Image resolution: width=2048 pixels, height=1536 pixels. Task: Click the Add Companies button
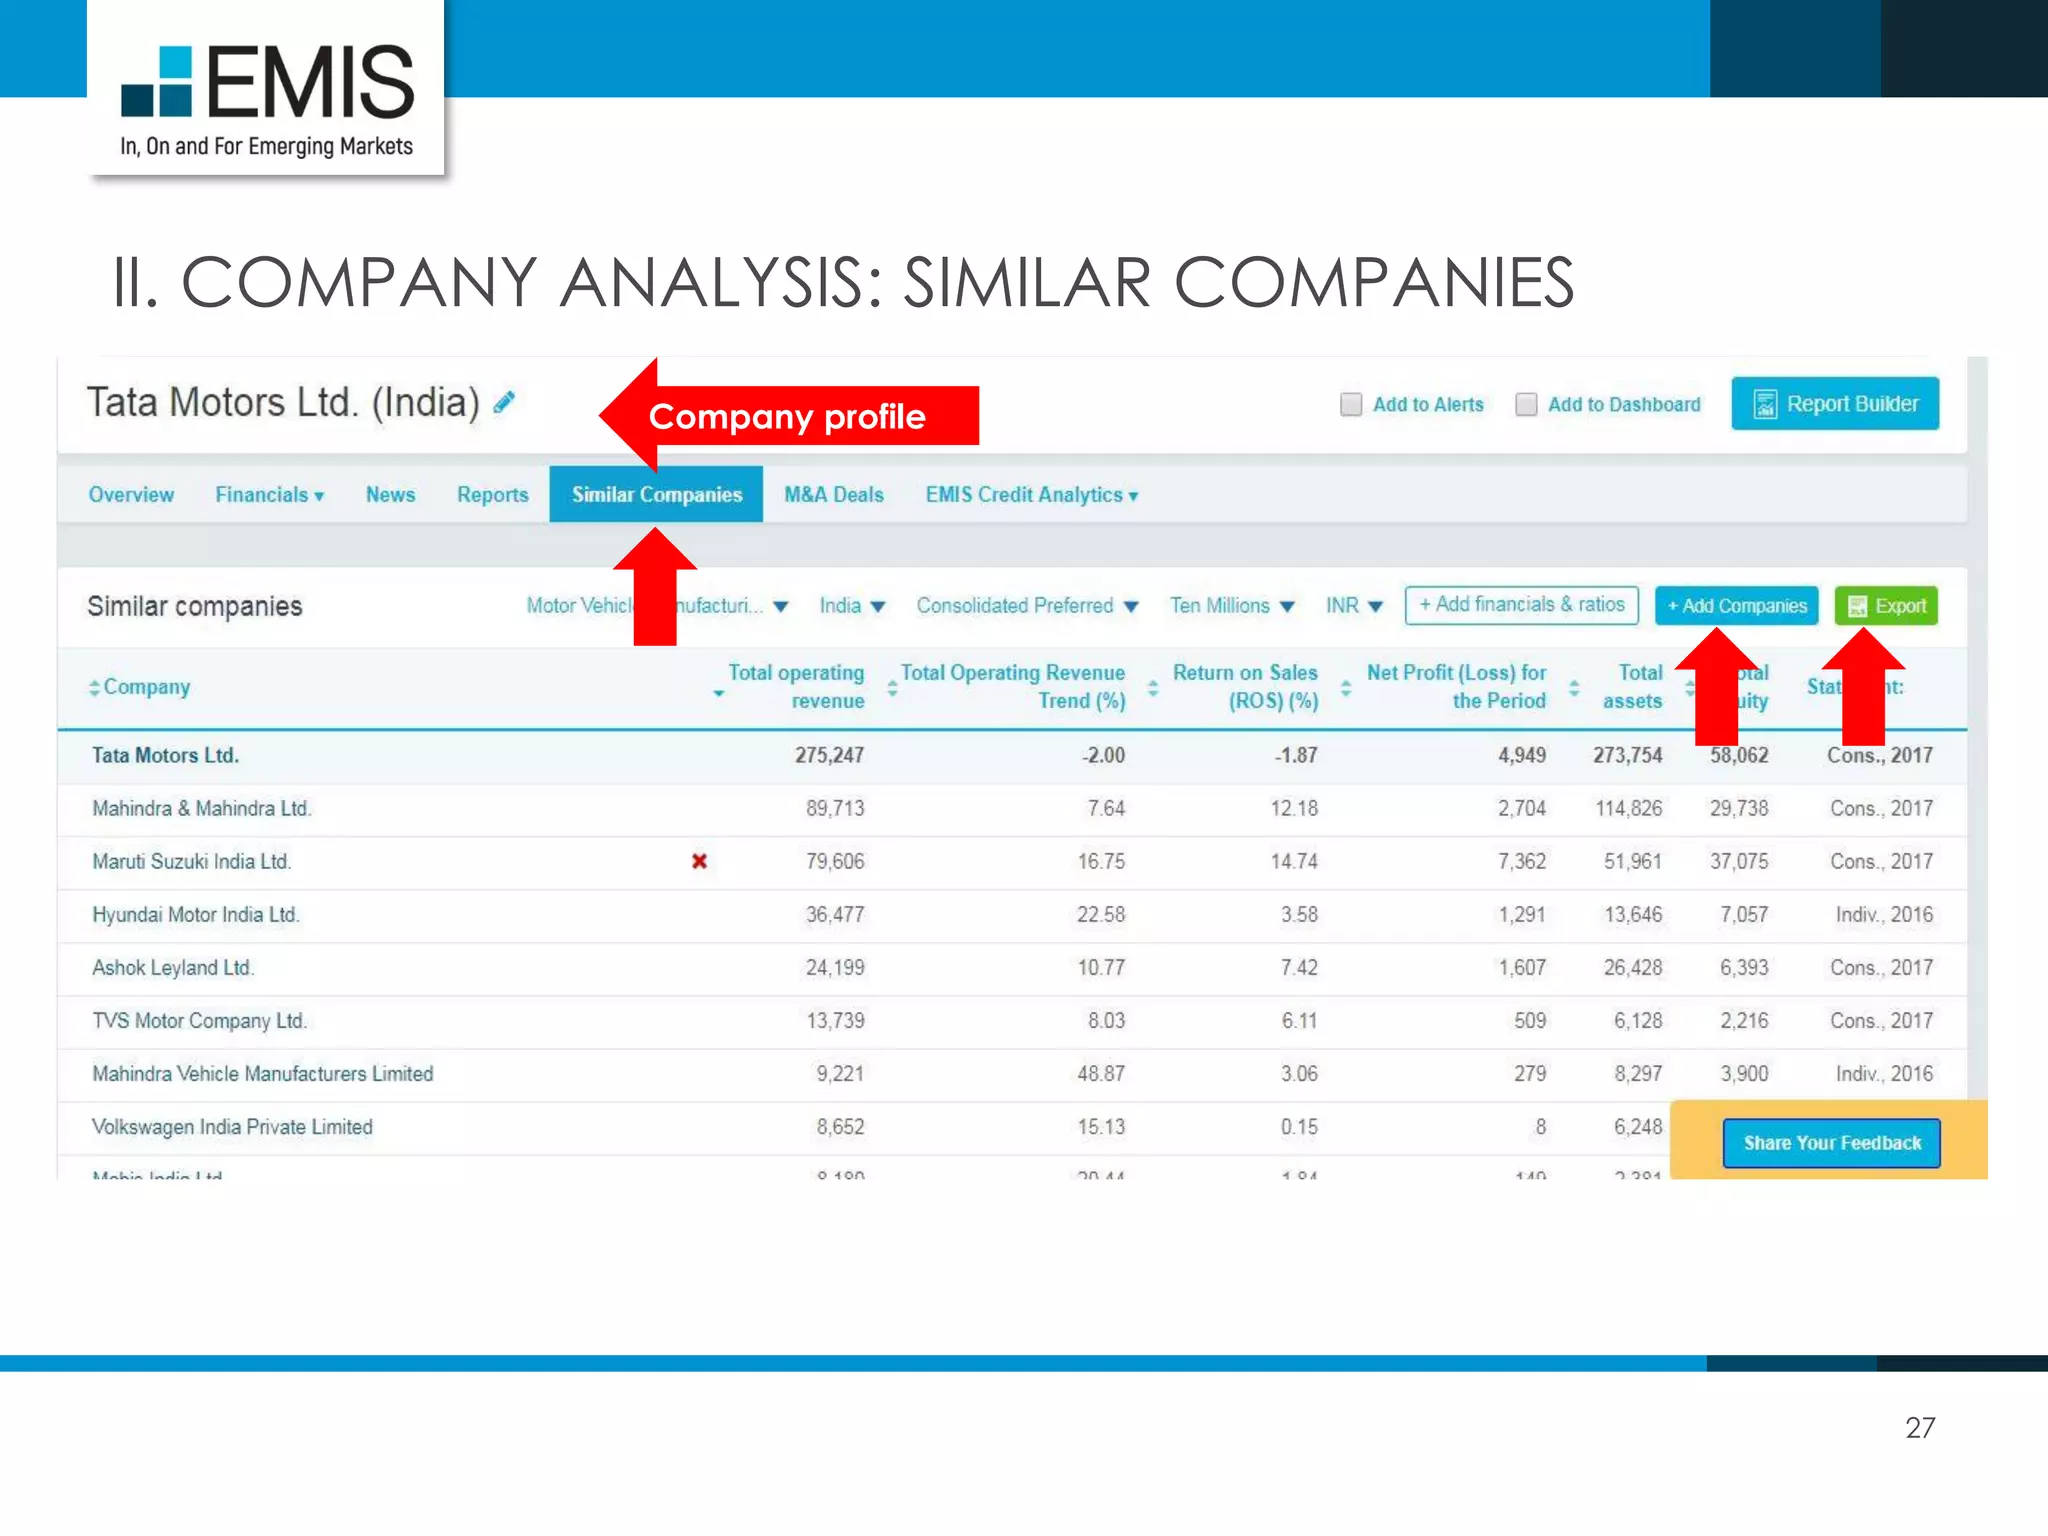coord(1736,606)
